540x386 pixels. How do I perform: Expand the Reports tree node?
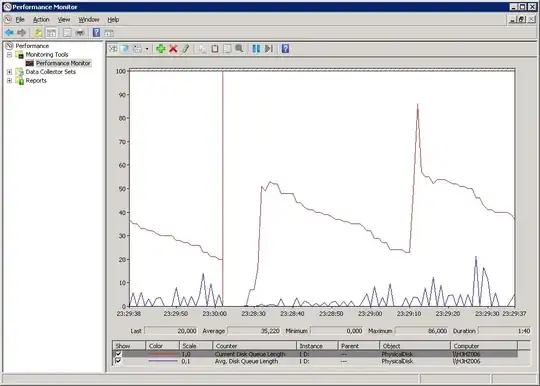(9, 81)
